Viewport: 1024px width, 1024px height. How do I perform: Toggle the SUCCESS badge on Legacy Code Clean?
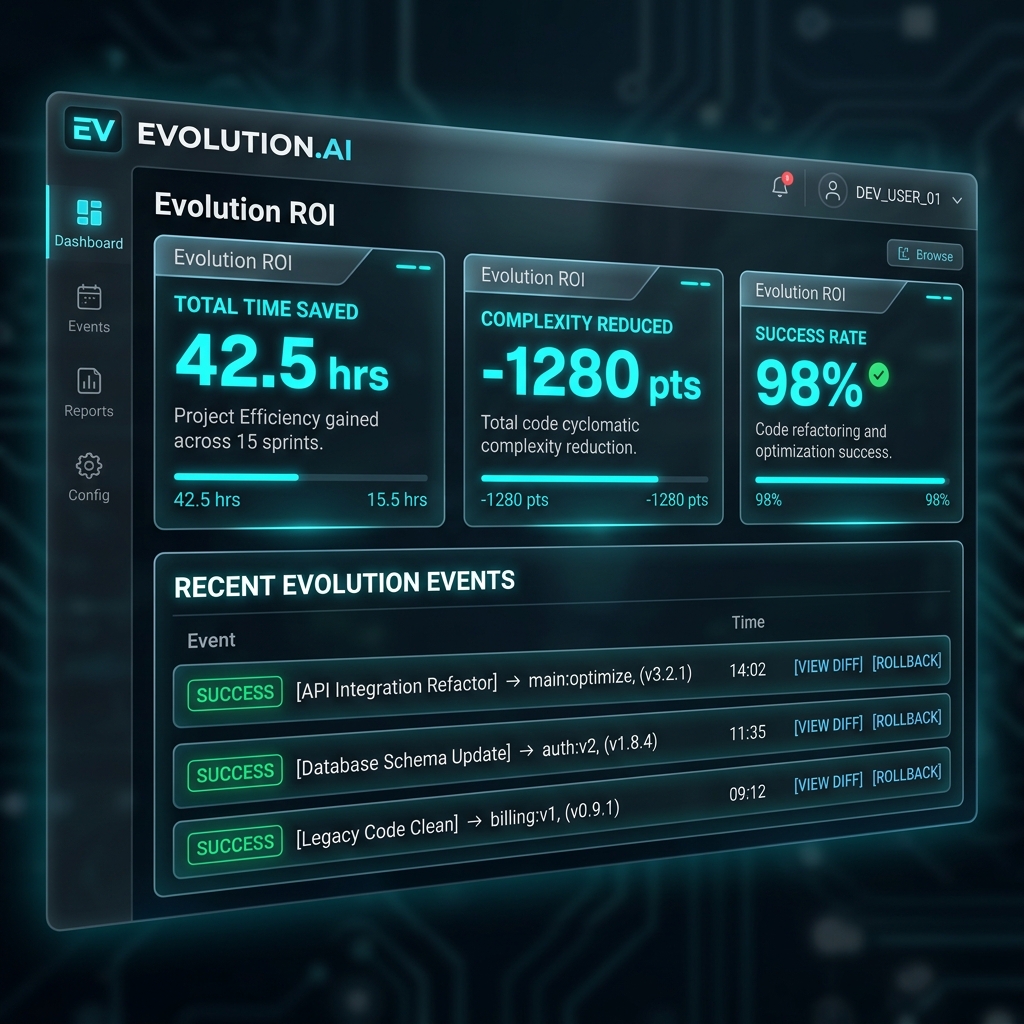234,845
